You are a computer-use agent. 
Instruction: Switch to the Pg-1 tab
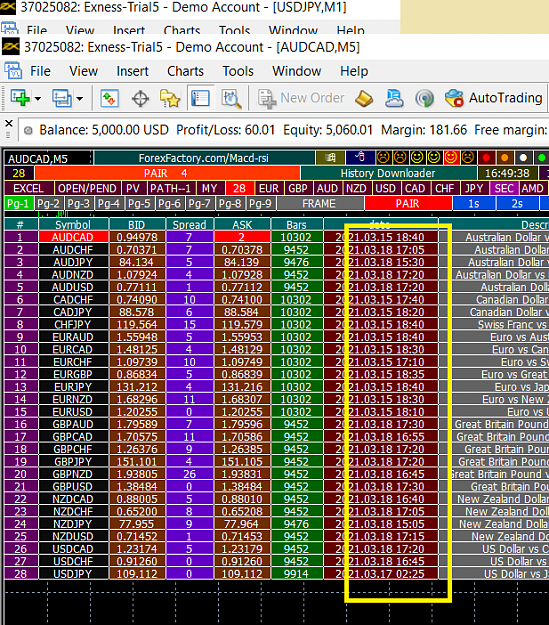point(19,204)
